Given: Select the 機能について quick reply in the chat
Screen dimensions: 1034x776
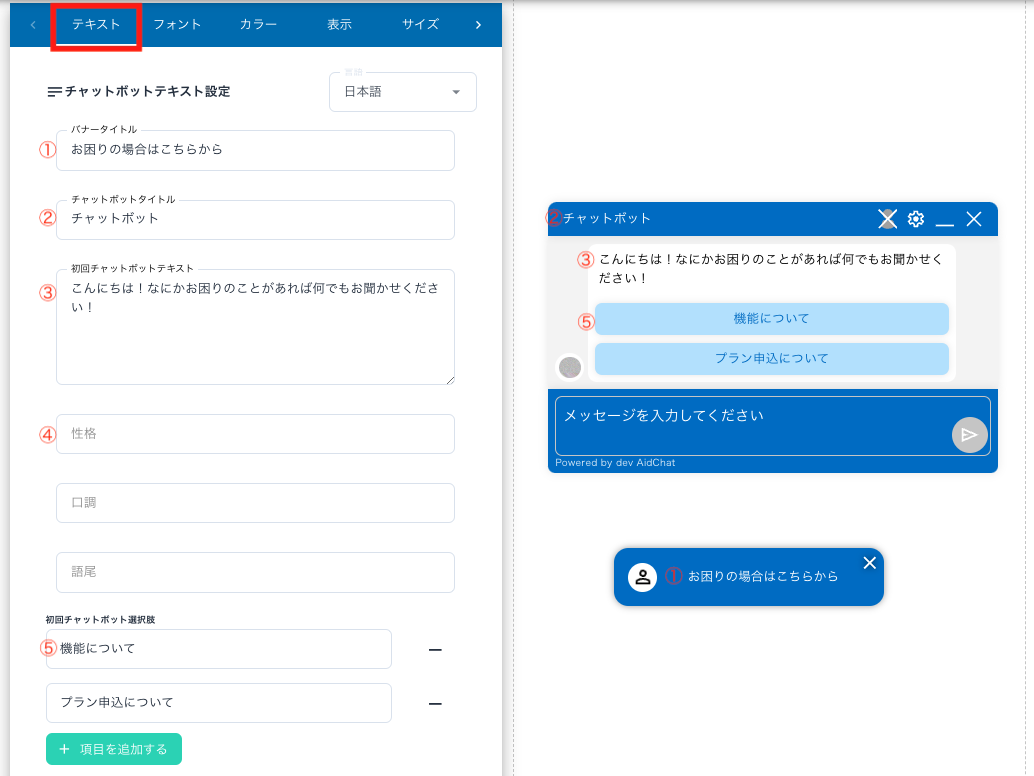Looking at the screenshot, I should coord(771,319).
